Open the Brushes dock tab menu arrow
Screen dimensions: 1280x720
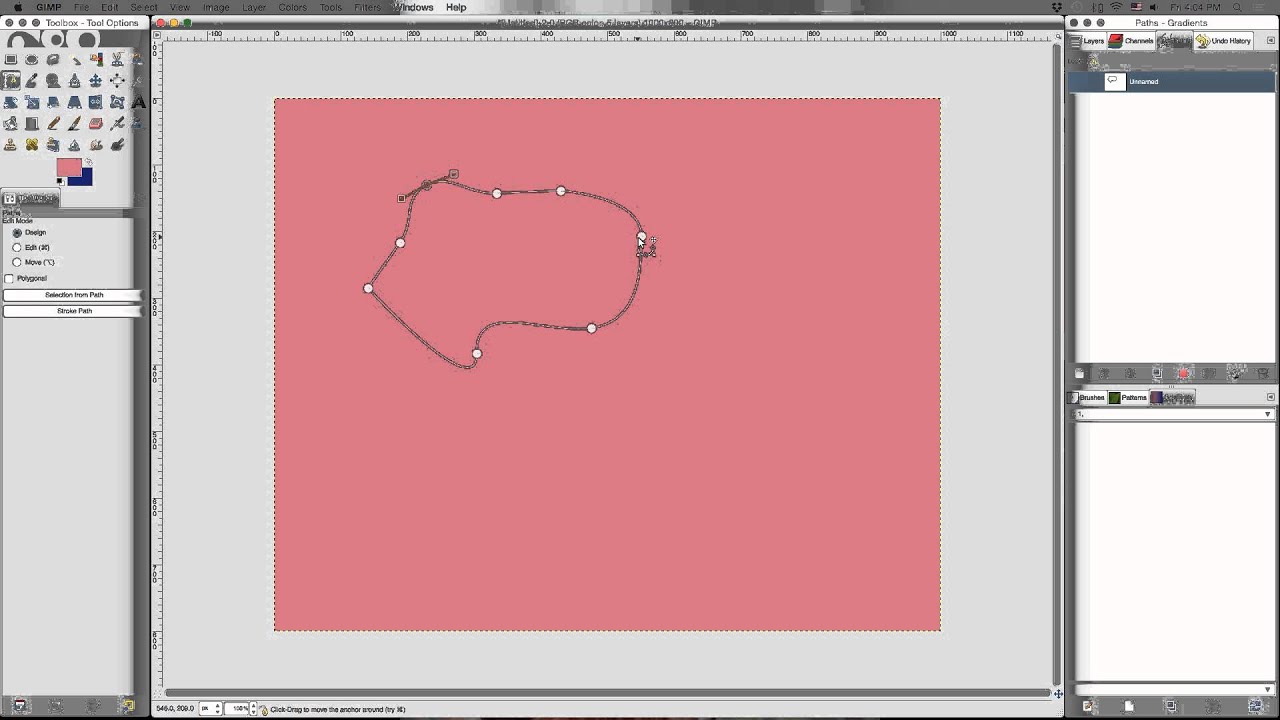click(1270, 397)
